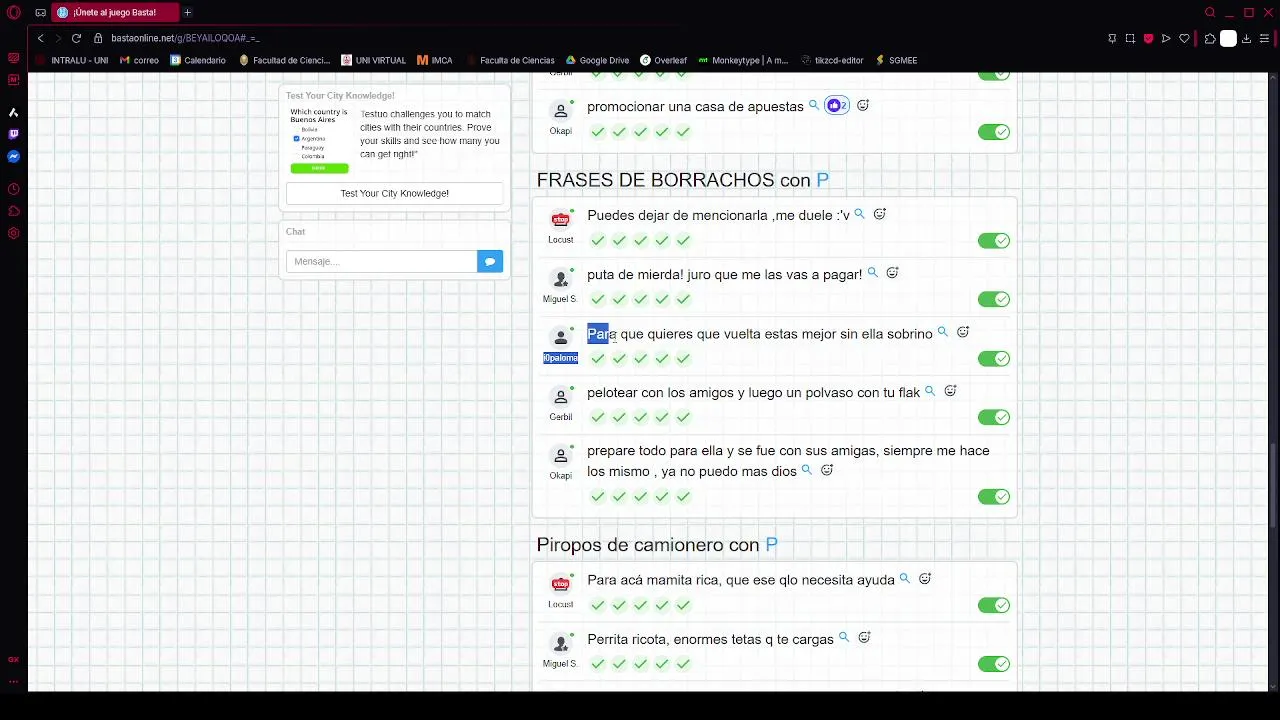Open the extensions puzzle icon
Viewport: 1280px width, 720px height.
1210,38
